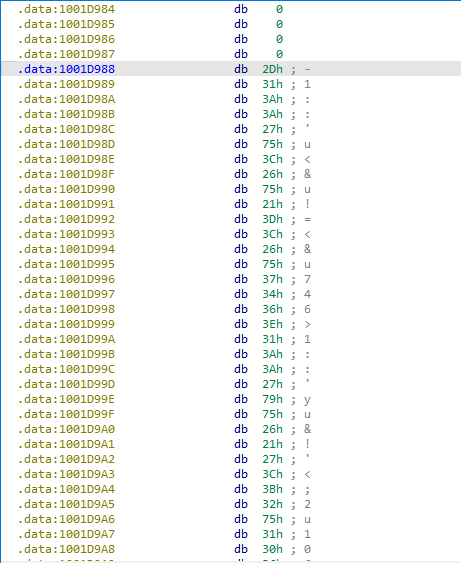Select address .data:1001D9A3
Viewport: 461px width, 563px height.
66,474
